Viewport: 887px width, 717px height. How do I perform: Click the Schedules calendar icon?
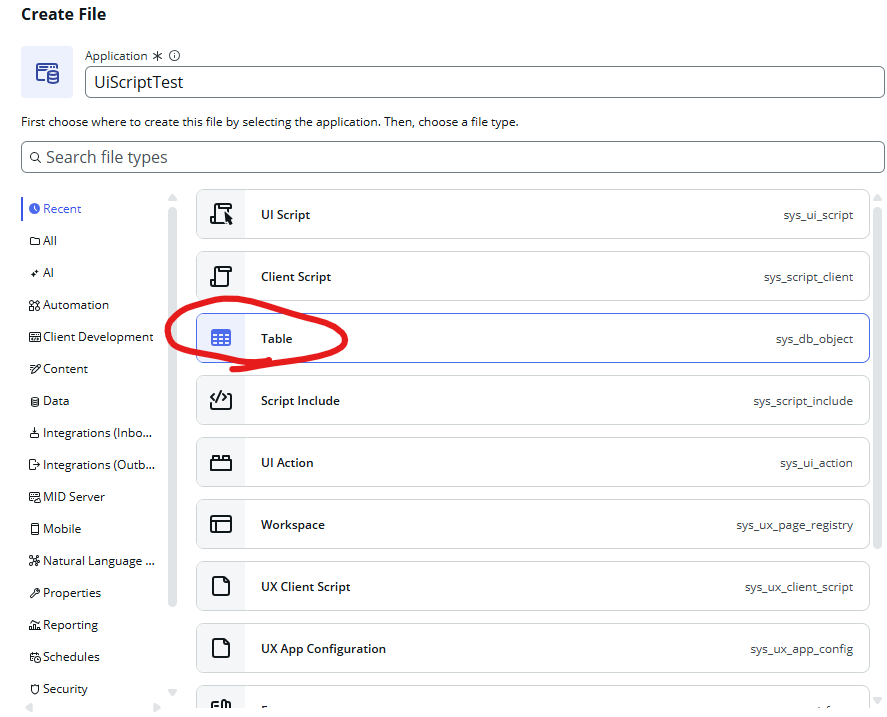[x=35, y=657]
